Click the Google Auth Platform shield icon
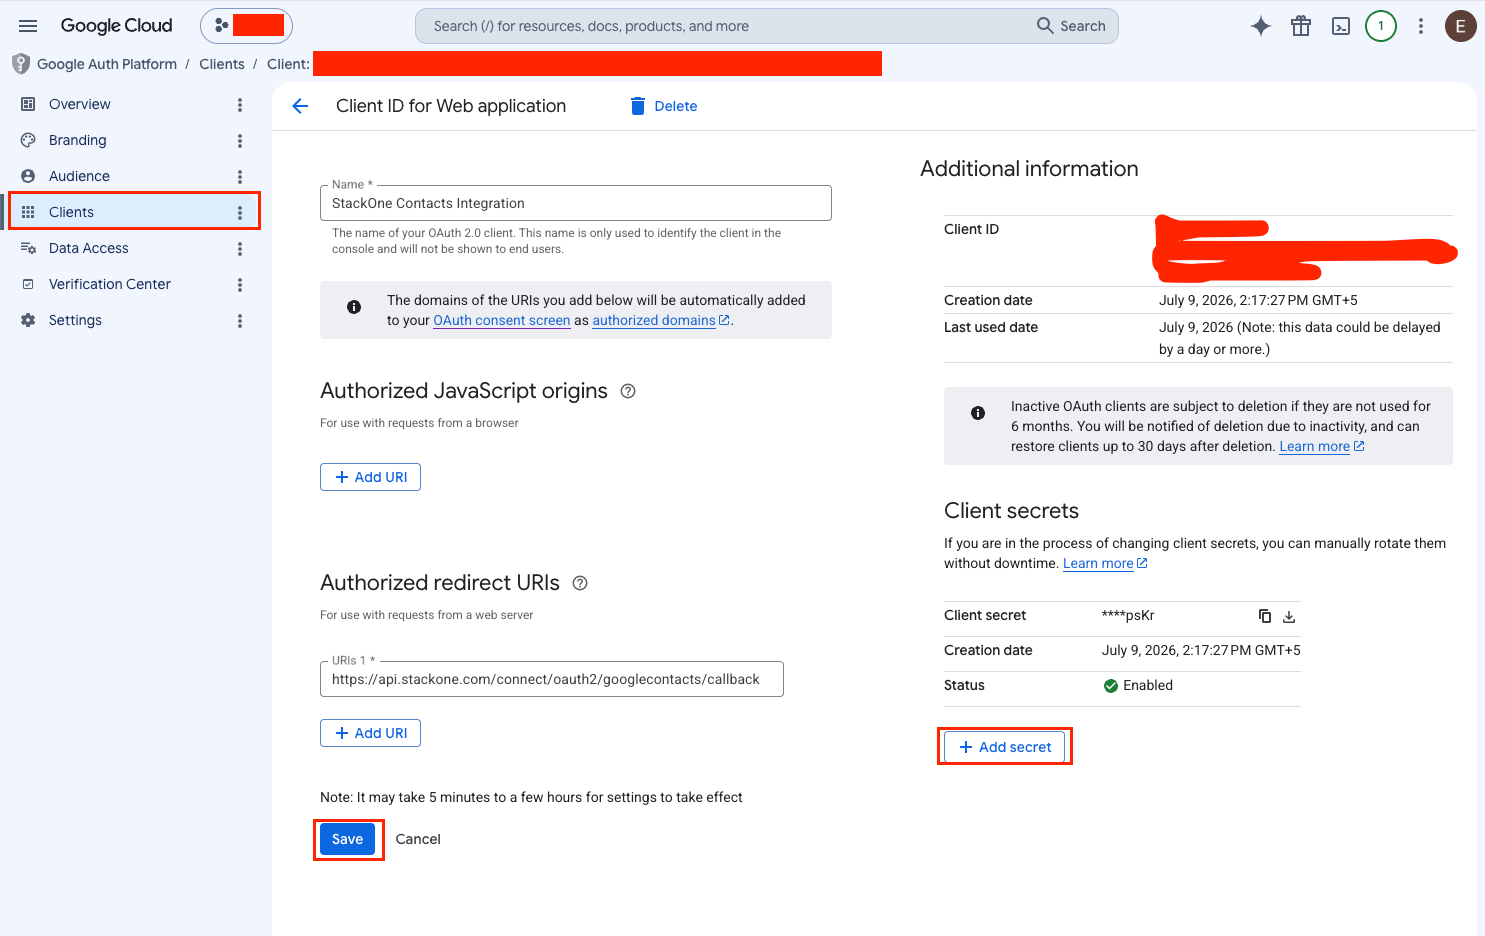 [21, 64]
